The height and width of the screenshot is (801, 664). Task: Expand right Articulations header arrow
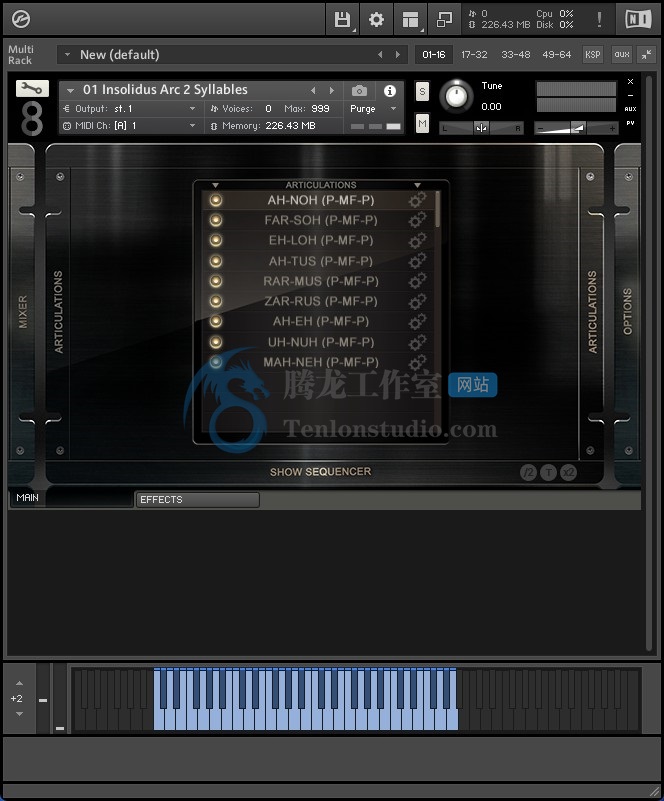pos(417,185)
